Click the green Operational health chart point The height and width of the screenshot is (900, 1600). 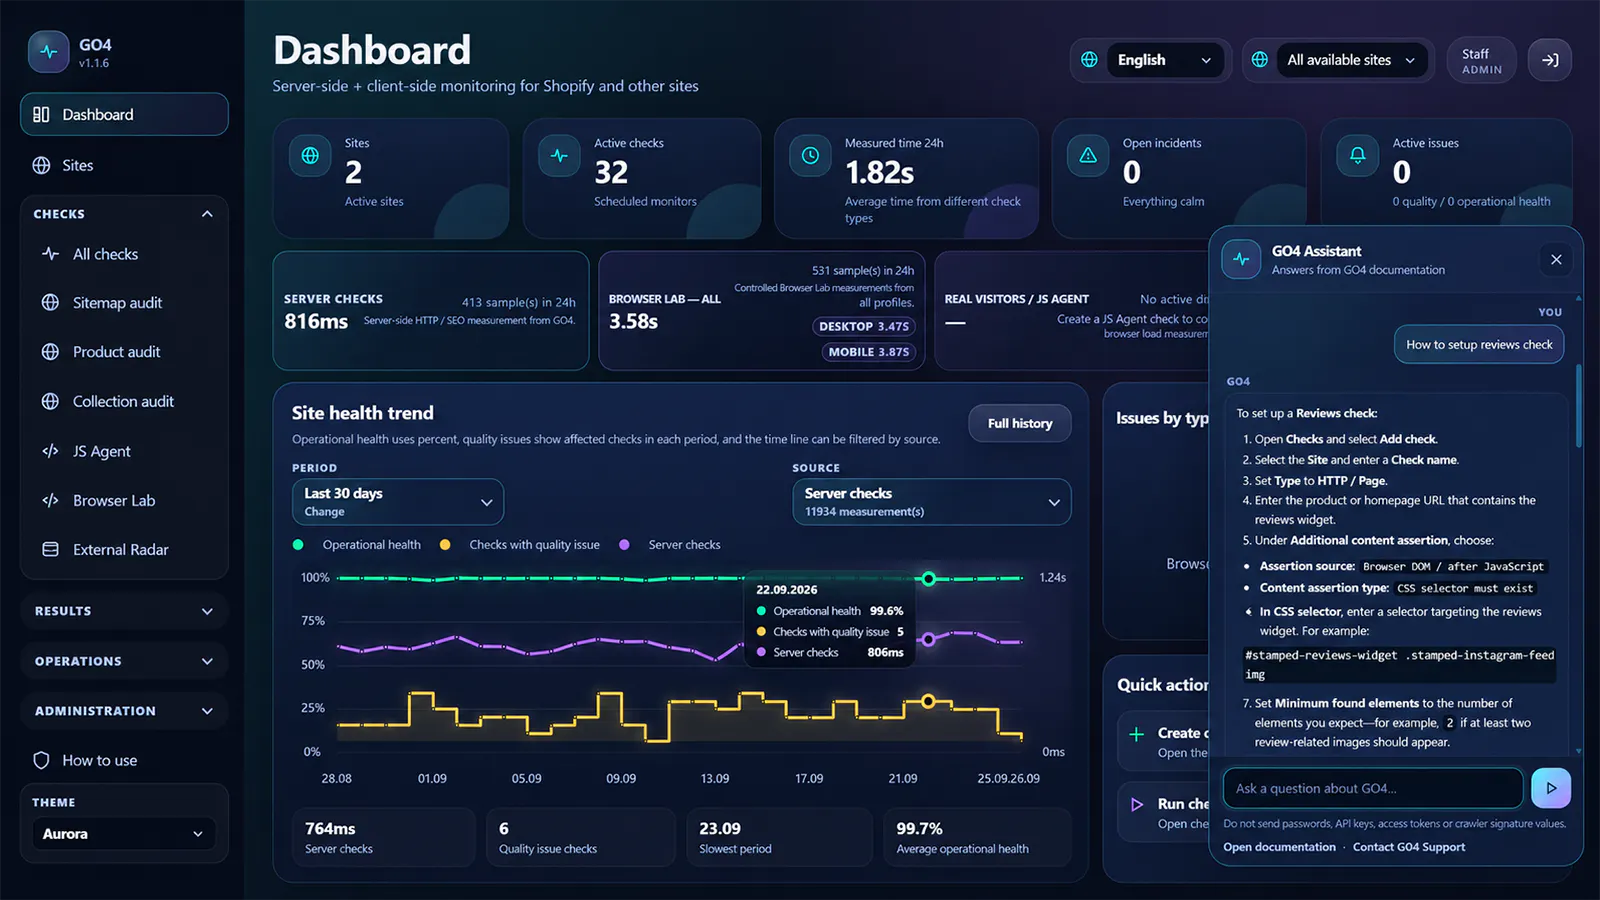[x=929, y=579]
